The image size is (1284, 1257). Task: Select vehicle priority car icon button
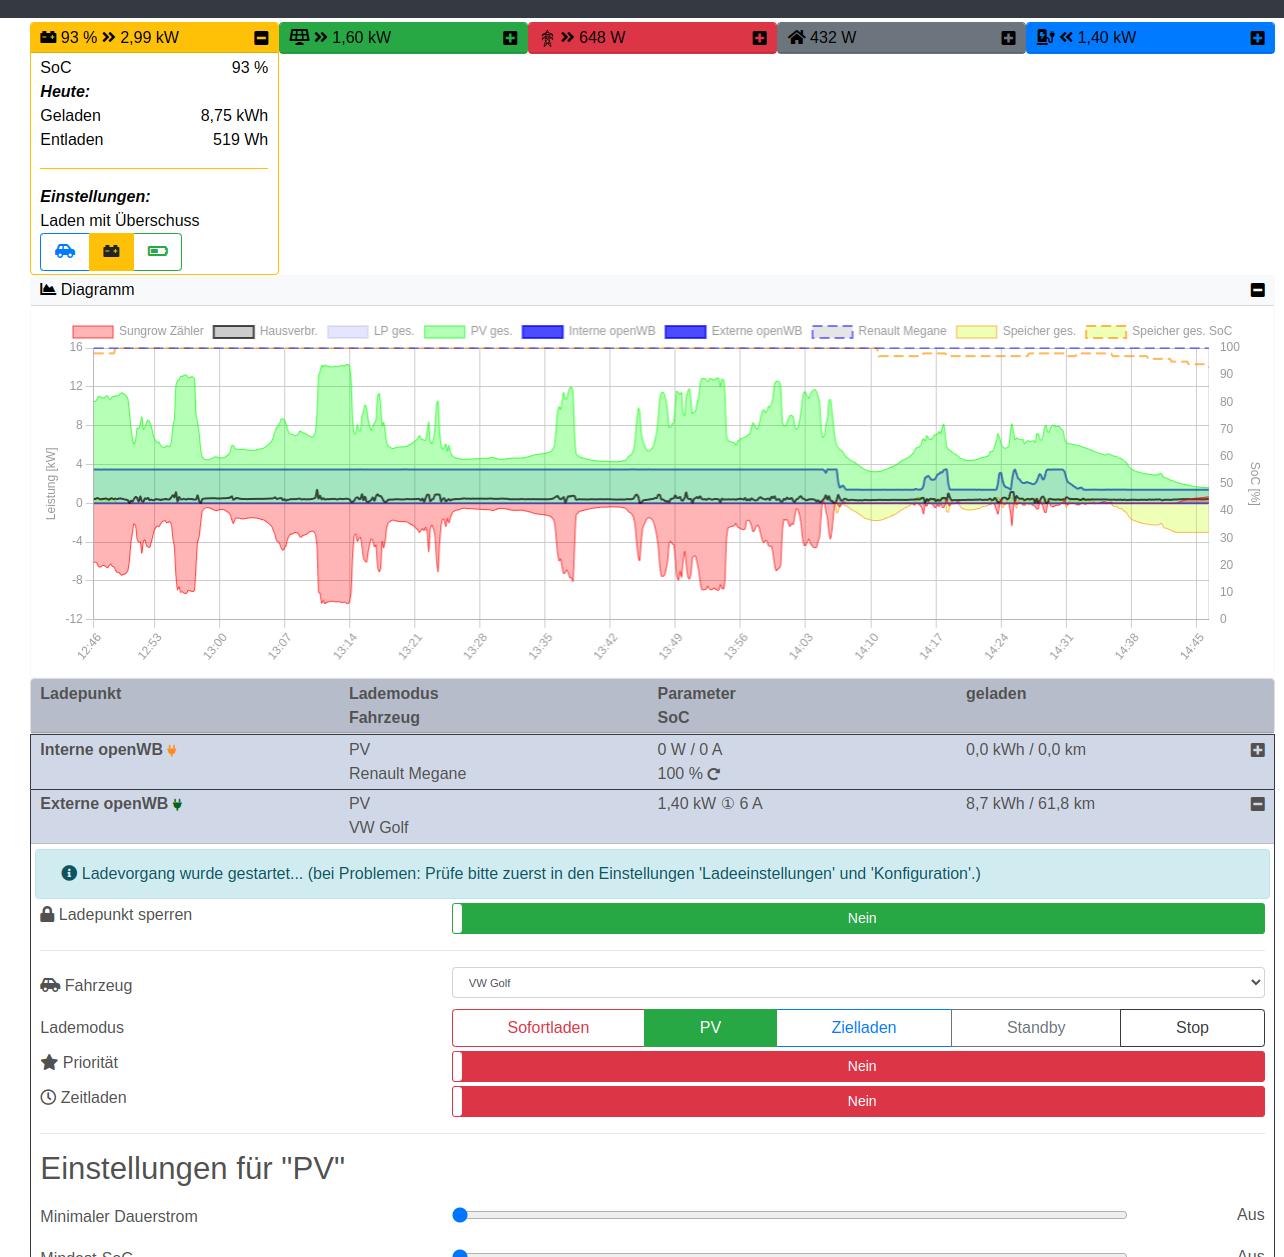click(x=65, y=252)
